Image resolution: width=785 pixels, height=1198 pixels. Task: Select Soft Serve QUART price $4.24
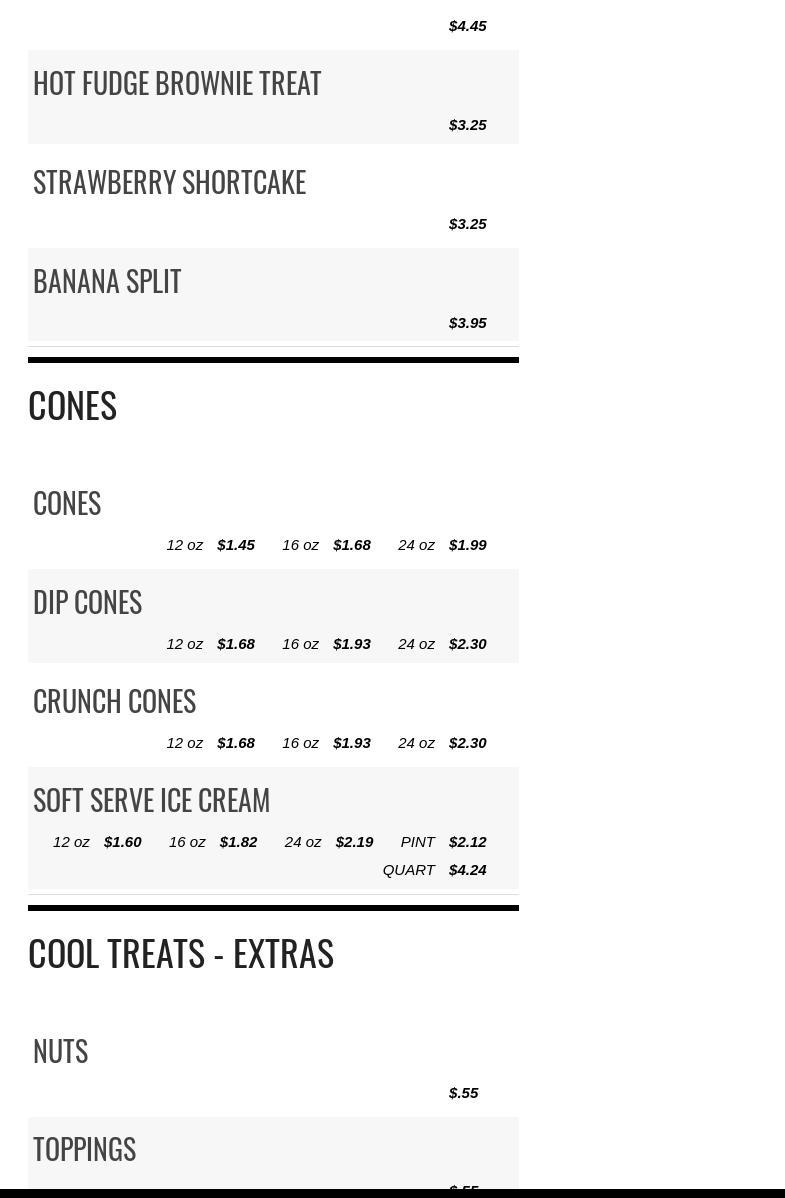pyautogui.click(x=468, y=870)
